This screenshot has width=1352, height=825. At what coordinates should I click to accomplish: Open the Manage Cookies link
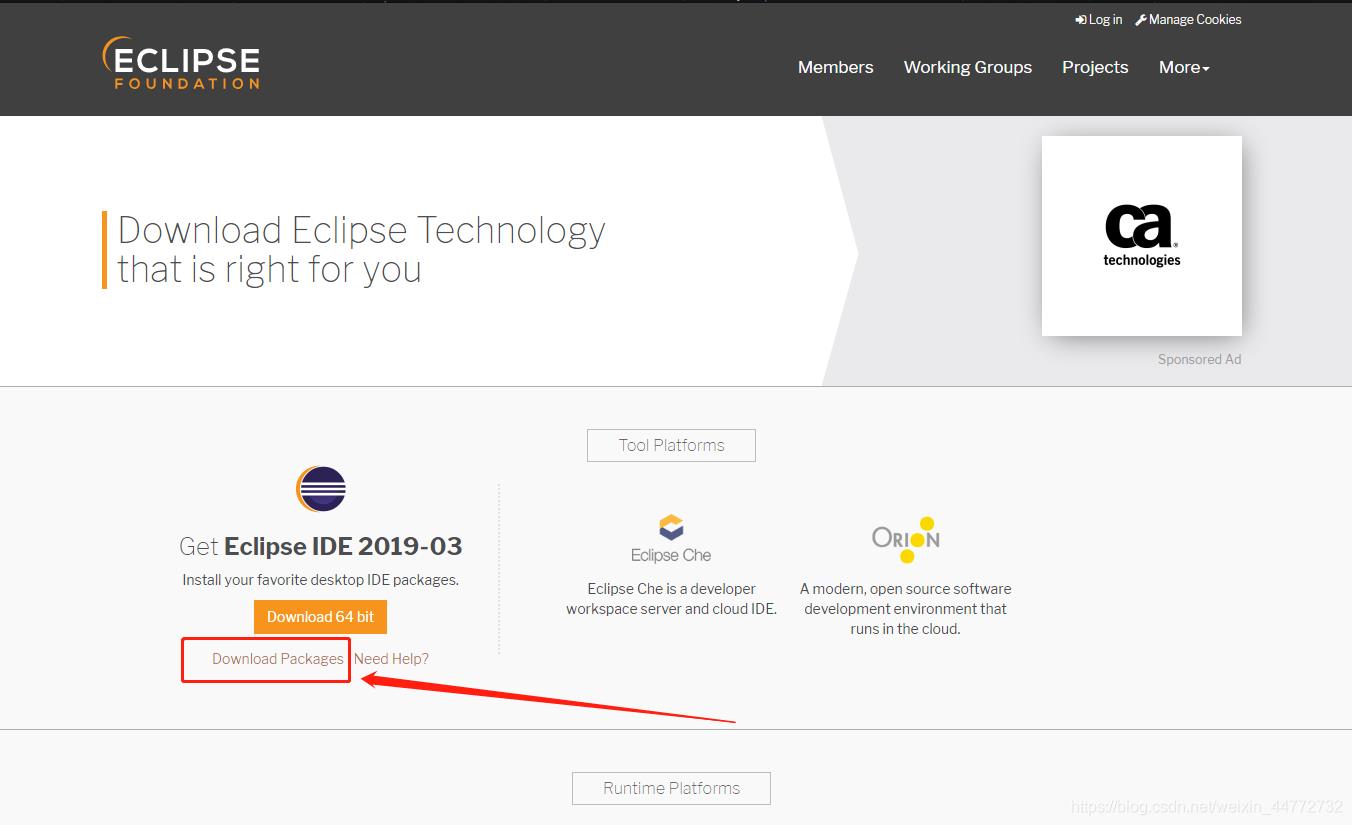(1195, 20)
